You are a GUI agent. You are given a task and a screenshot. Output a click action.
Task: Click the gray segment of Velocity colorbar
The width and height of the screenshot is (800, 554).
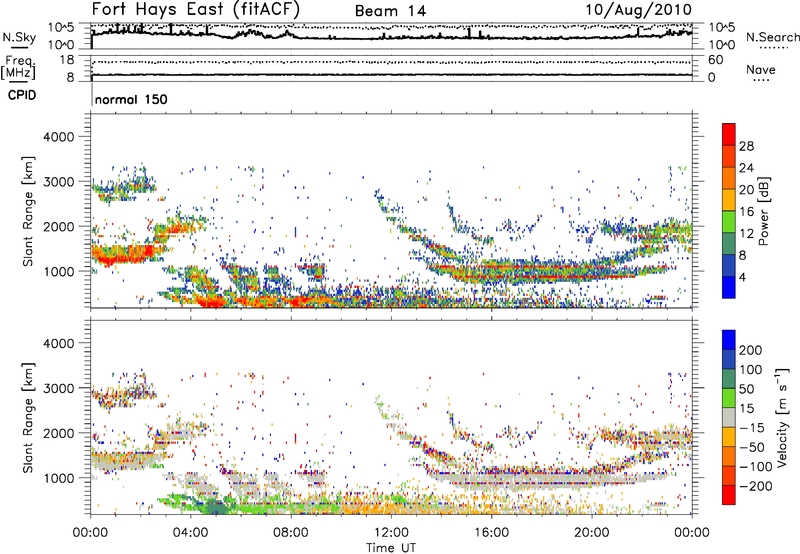point(729,418)
